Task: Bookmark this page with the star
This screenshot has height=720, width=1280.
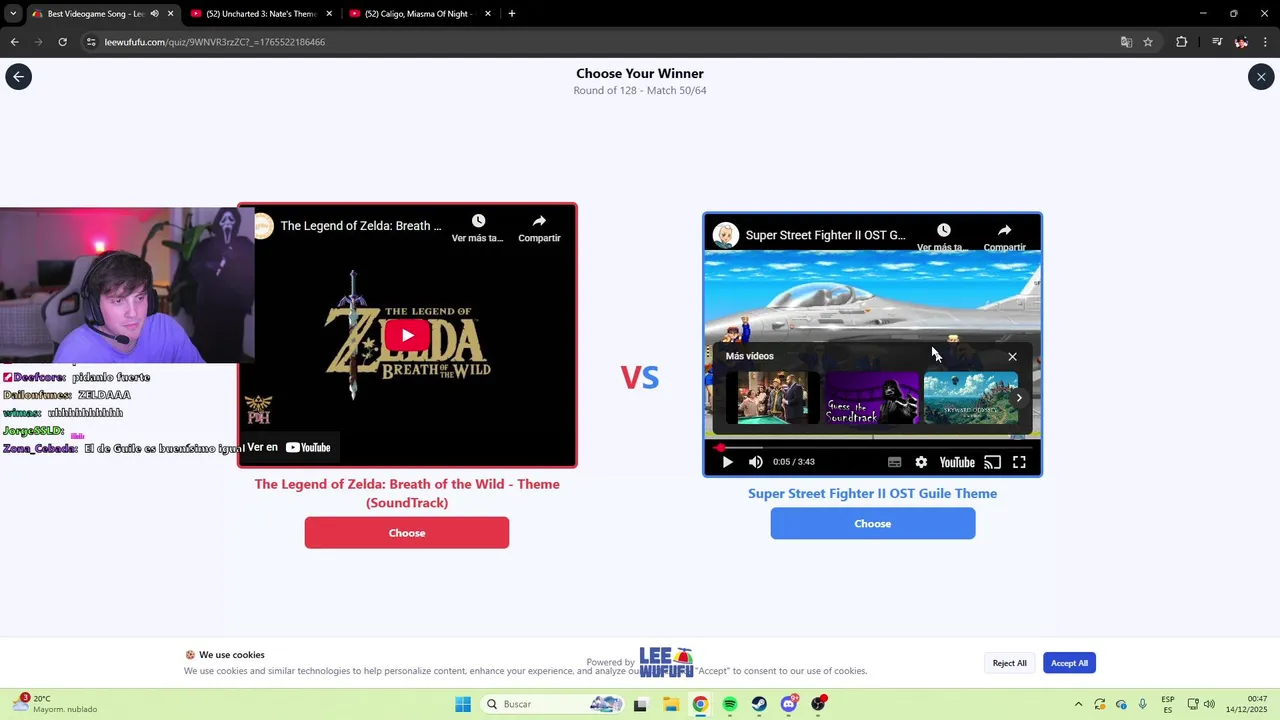Action: point(1148,42)
